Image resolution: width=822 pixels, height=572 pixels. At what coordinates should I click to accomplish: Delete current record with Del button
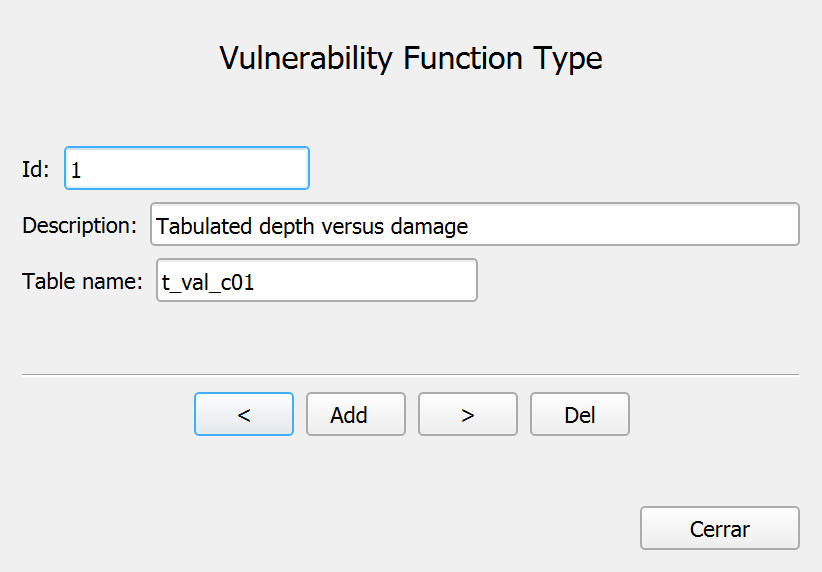click(x=580, y=414)
